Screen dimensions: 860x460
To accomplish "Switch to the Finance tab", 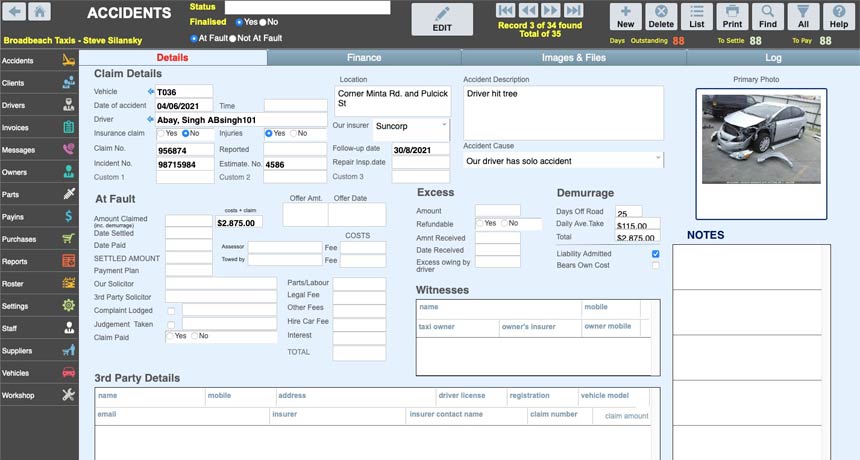I will click(x=363, y=58).
